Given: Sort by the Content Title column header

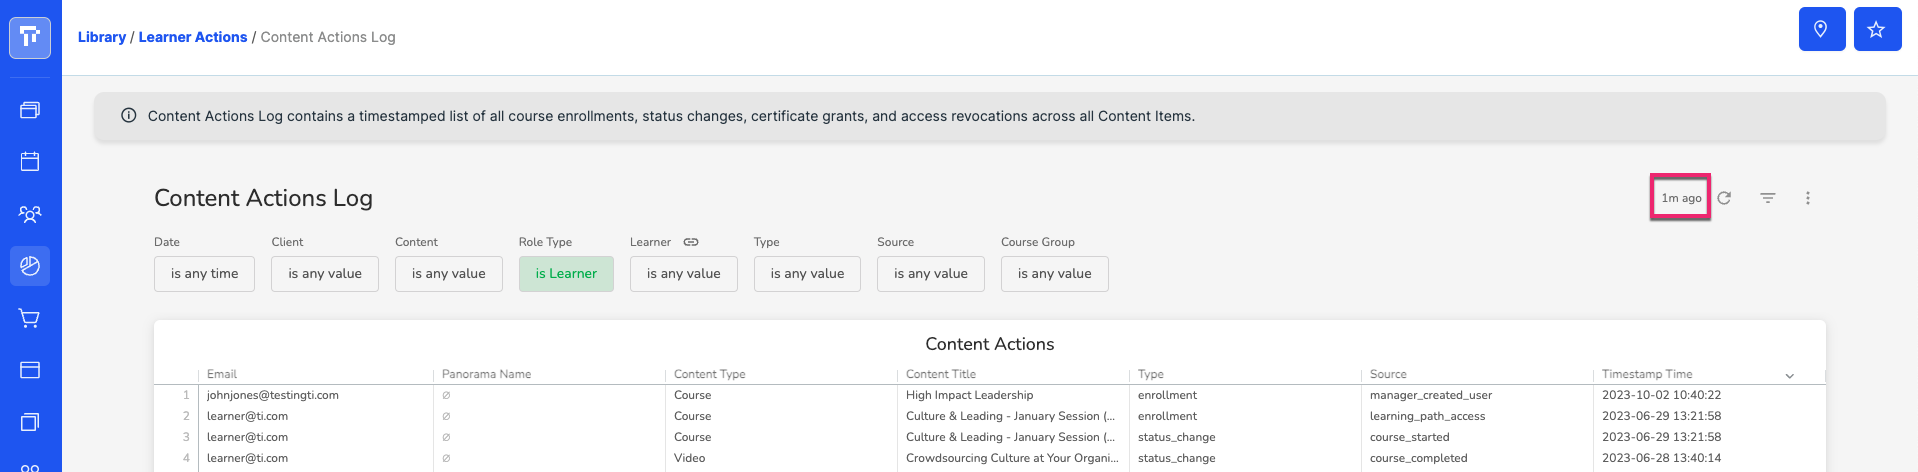Looking at the screenshot, I should pyautogui.click(x=941, y=374).
